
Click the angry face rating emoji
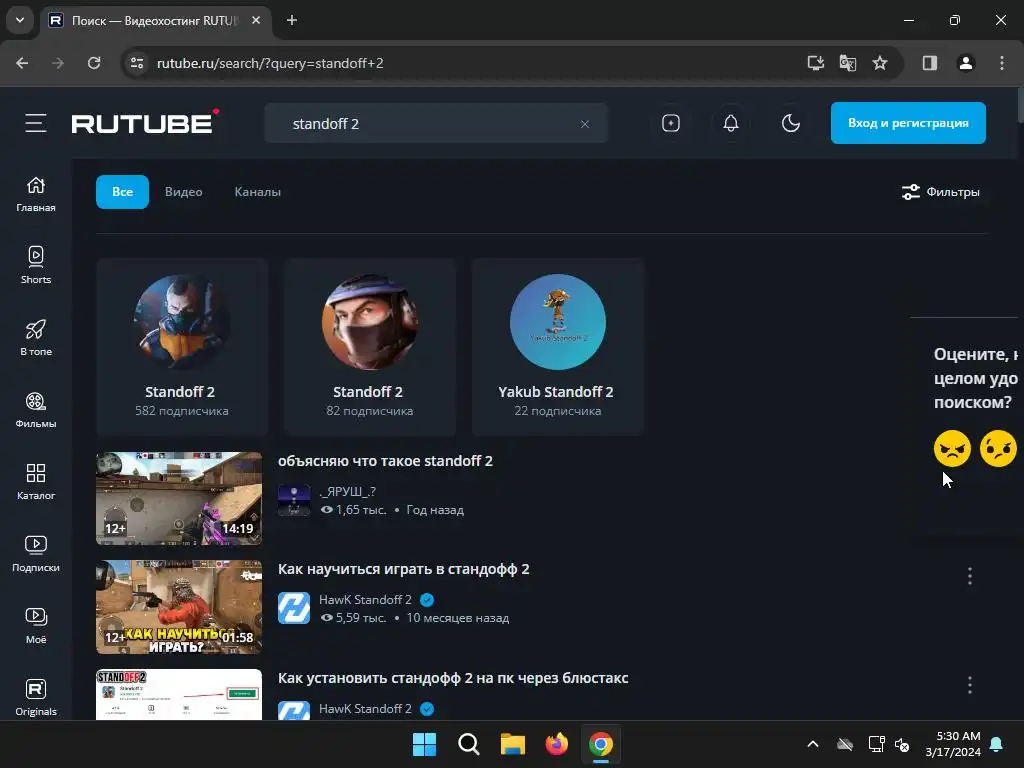coord(952,449)
